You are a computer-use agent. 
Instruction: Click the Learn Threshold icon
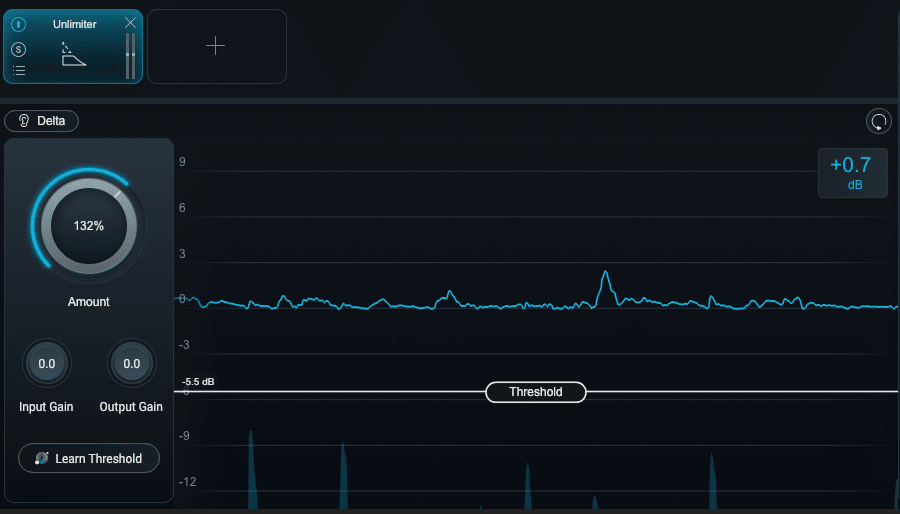click(x=42, y=458)
